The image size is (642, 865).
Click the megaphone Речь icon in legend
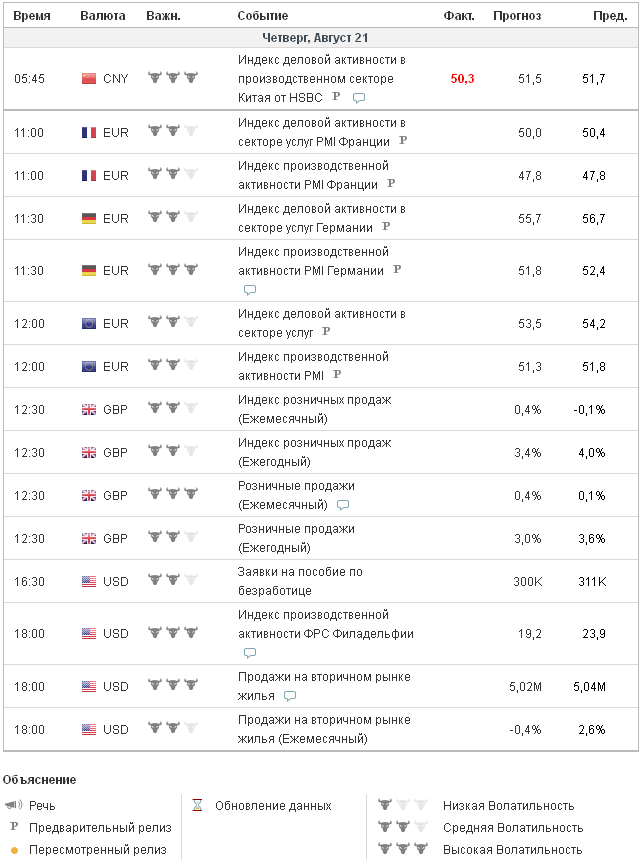pyautogui.click(x=13, y=805)
